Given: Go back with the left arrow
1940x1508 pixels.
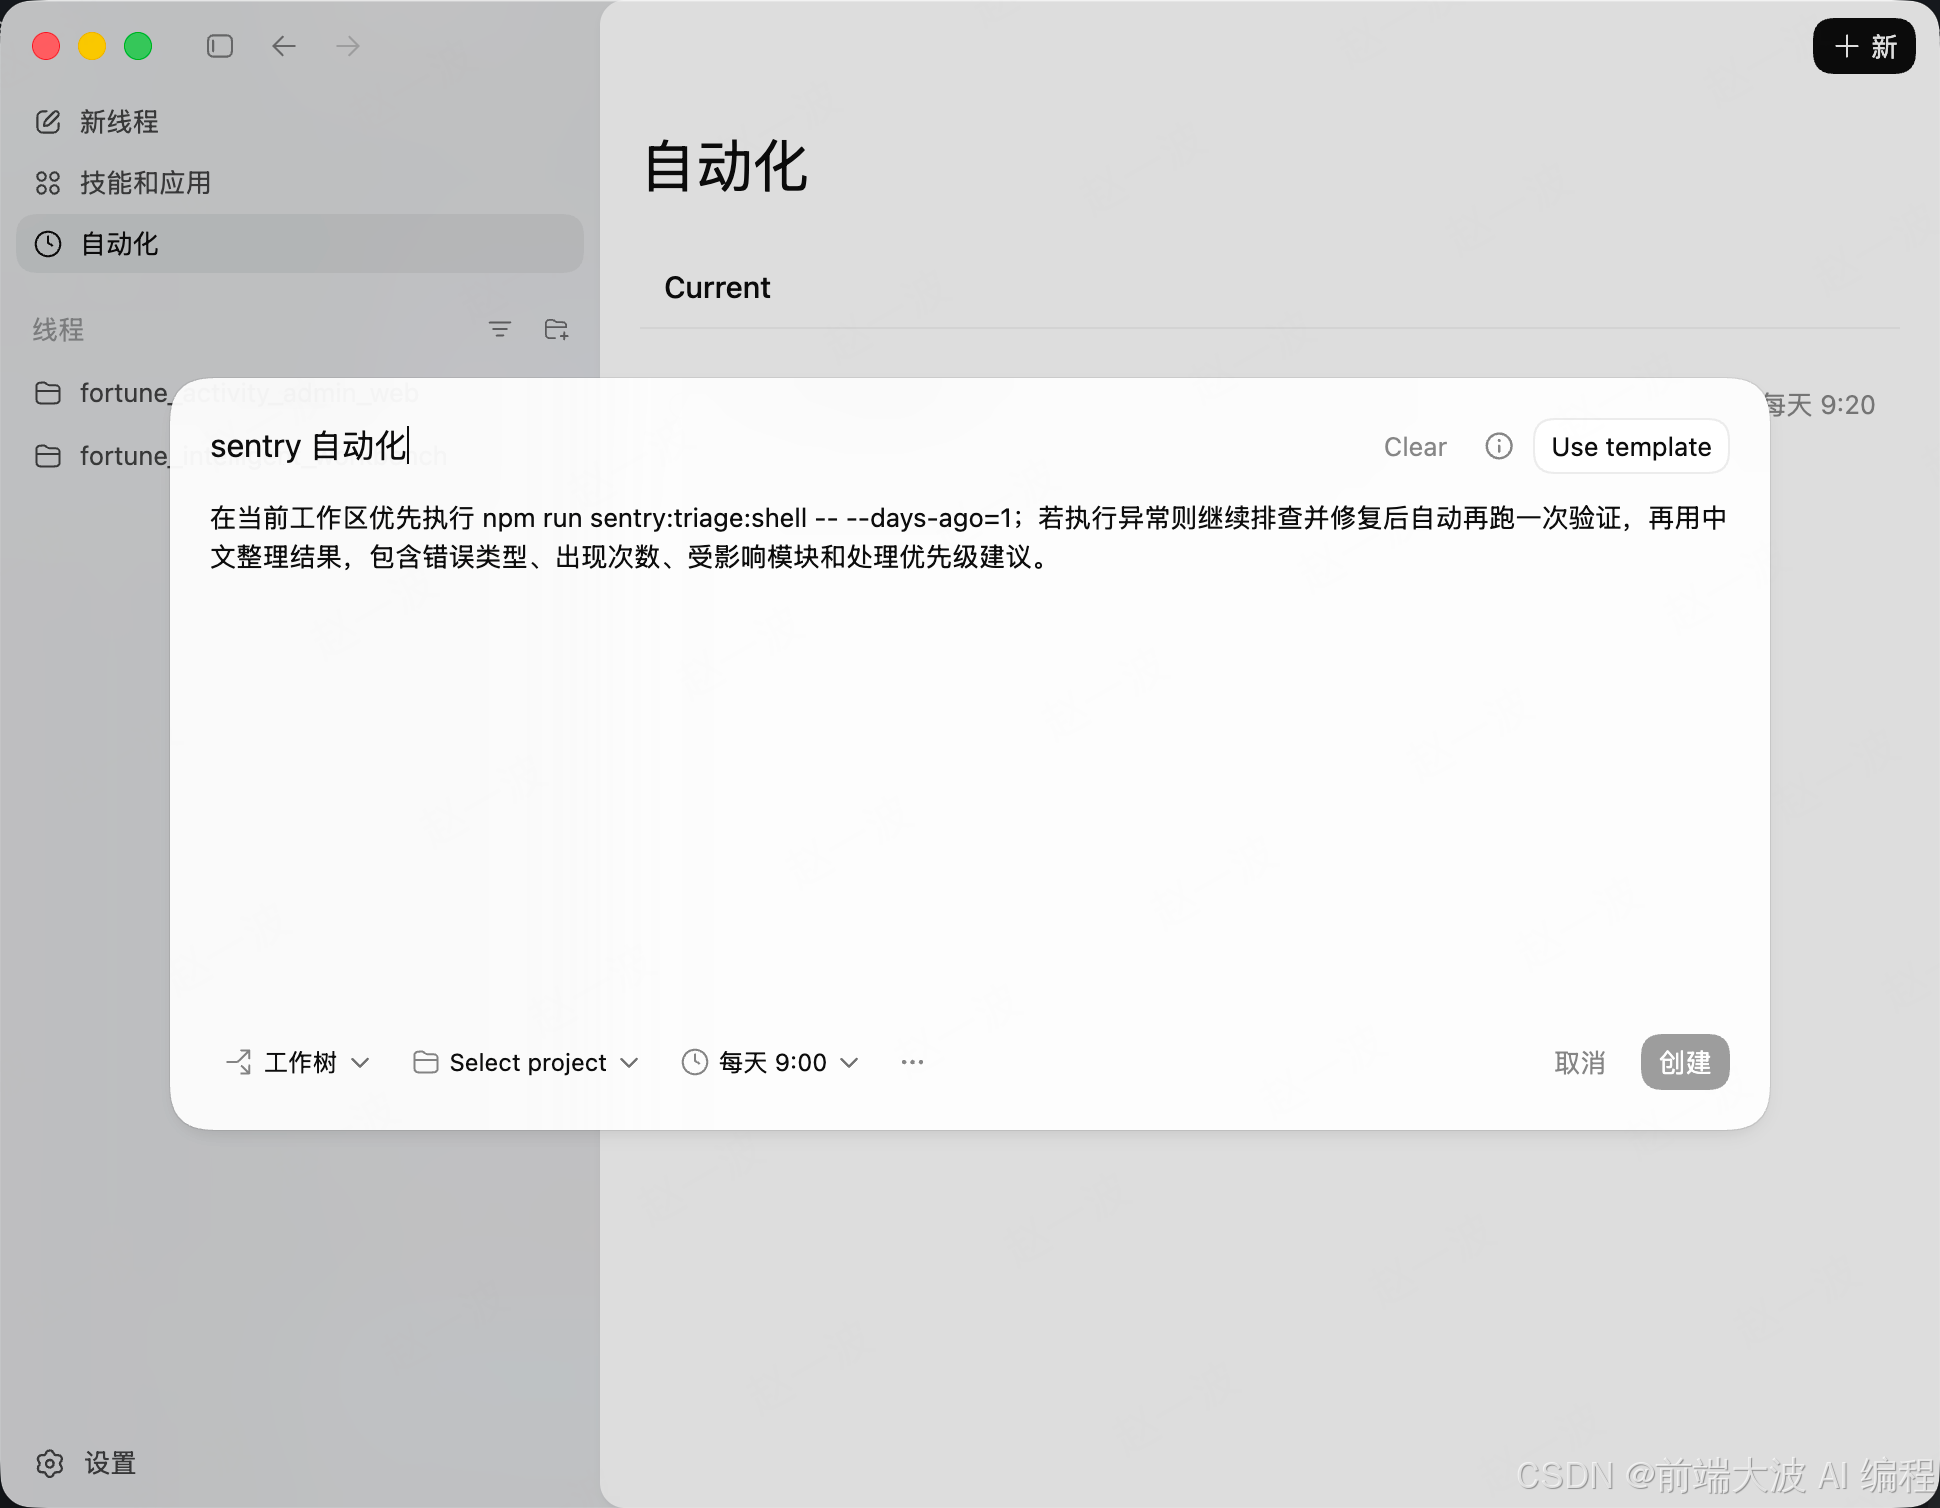Looking at the screenshot, I should (284, 46).
